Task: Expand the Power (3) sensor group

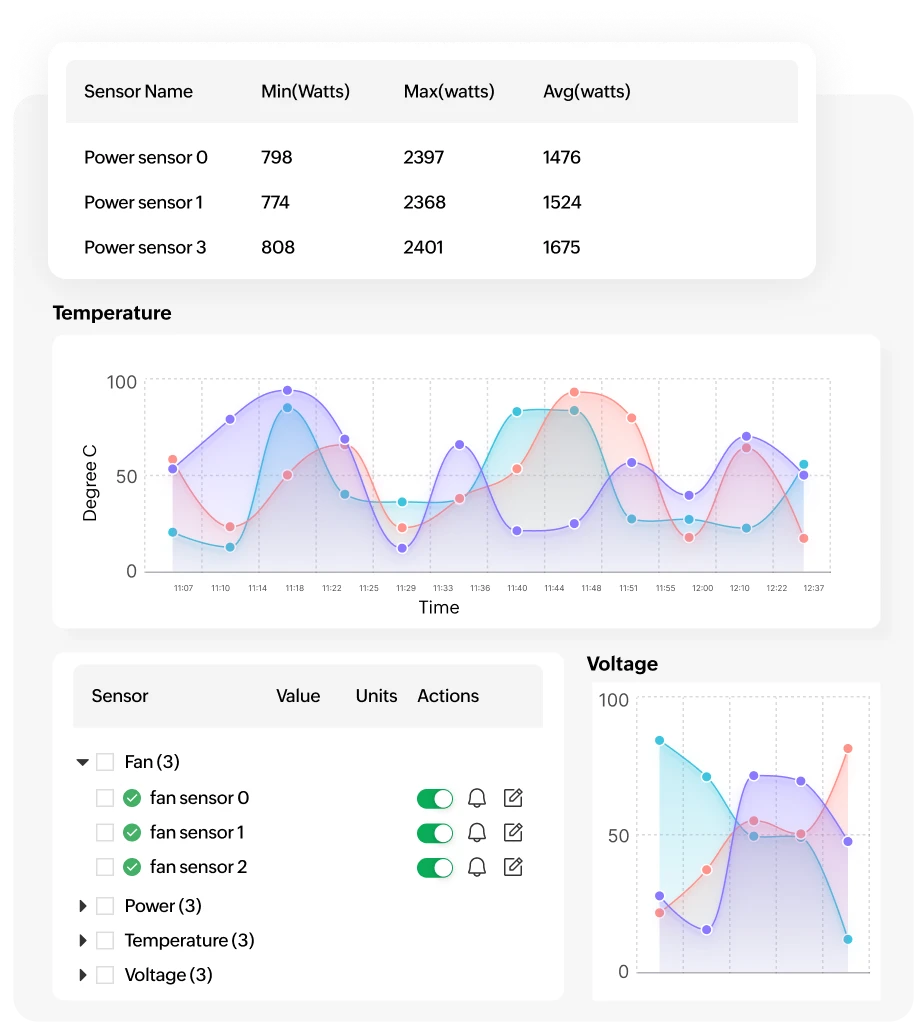Action: [x=84, y=906]
